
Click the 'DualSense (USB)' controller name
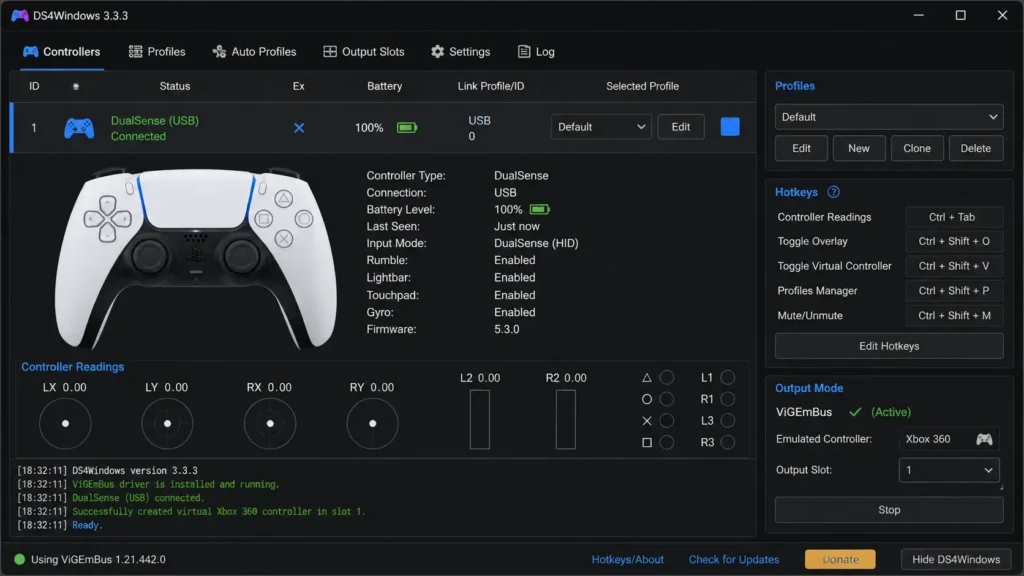coord(155,121)
